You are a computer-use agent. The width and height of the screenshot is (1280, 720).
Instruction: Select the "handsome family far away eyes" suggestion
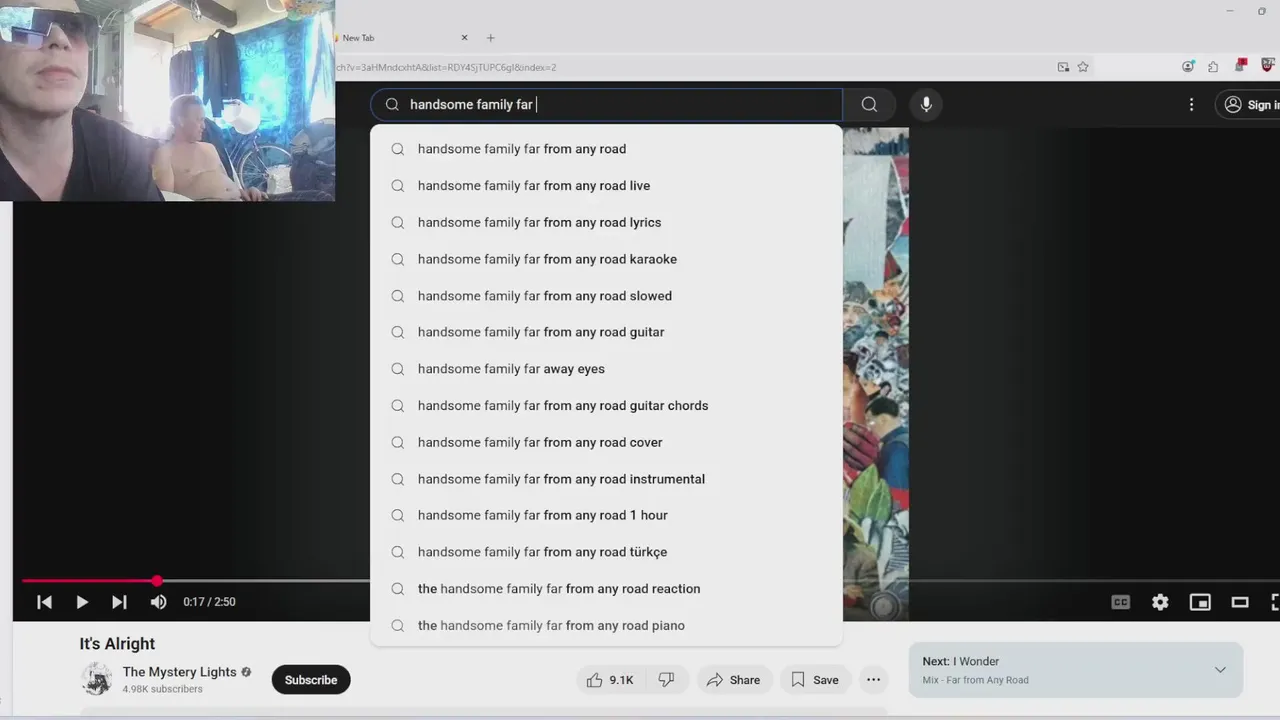pyautogui.click(x=606, y=369)
